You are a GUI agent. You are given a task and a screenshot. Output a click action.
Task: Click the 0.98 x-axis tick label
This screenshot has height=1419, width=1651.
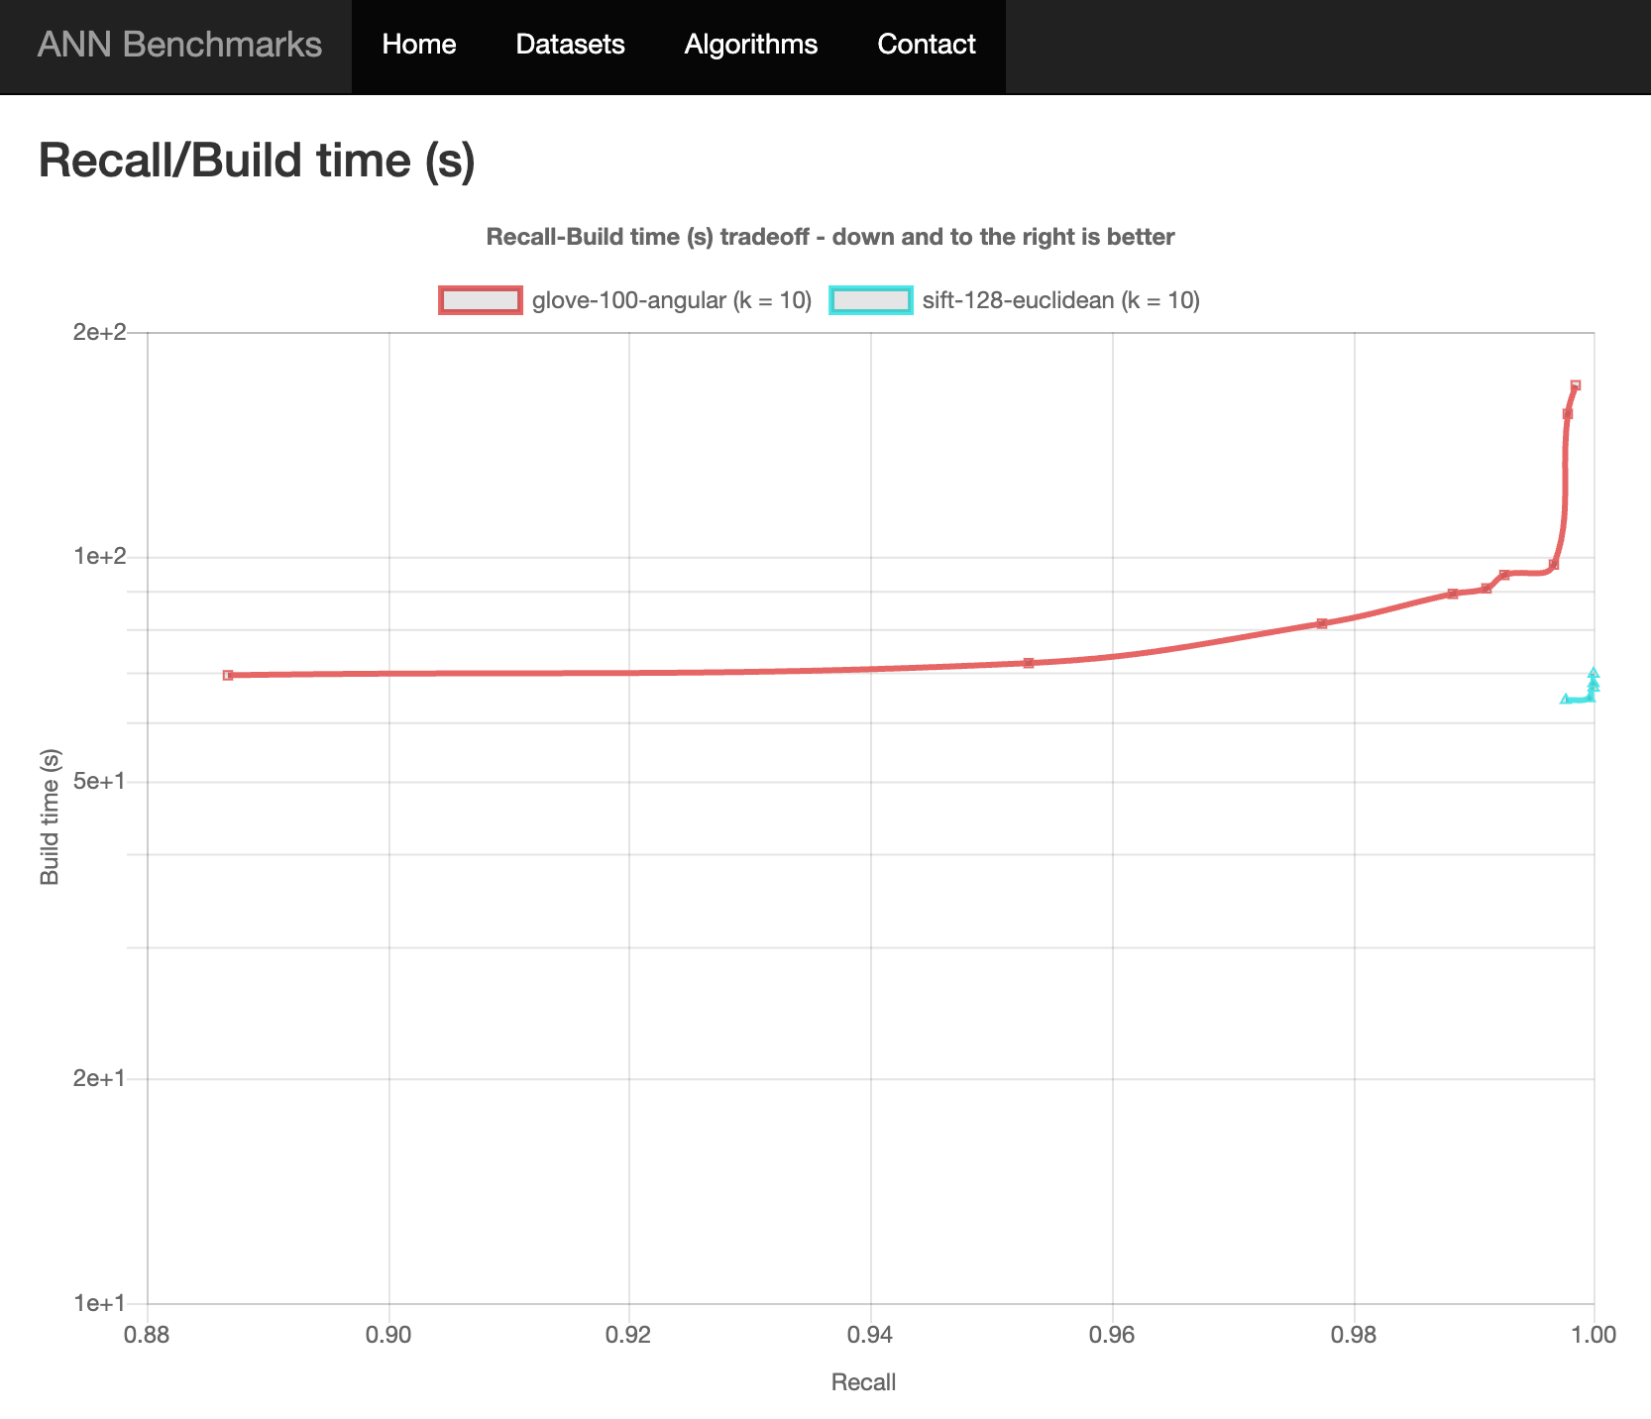1353,1334
